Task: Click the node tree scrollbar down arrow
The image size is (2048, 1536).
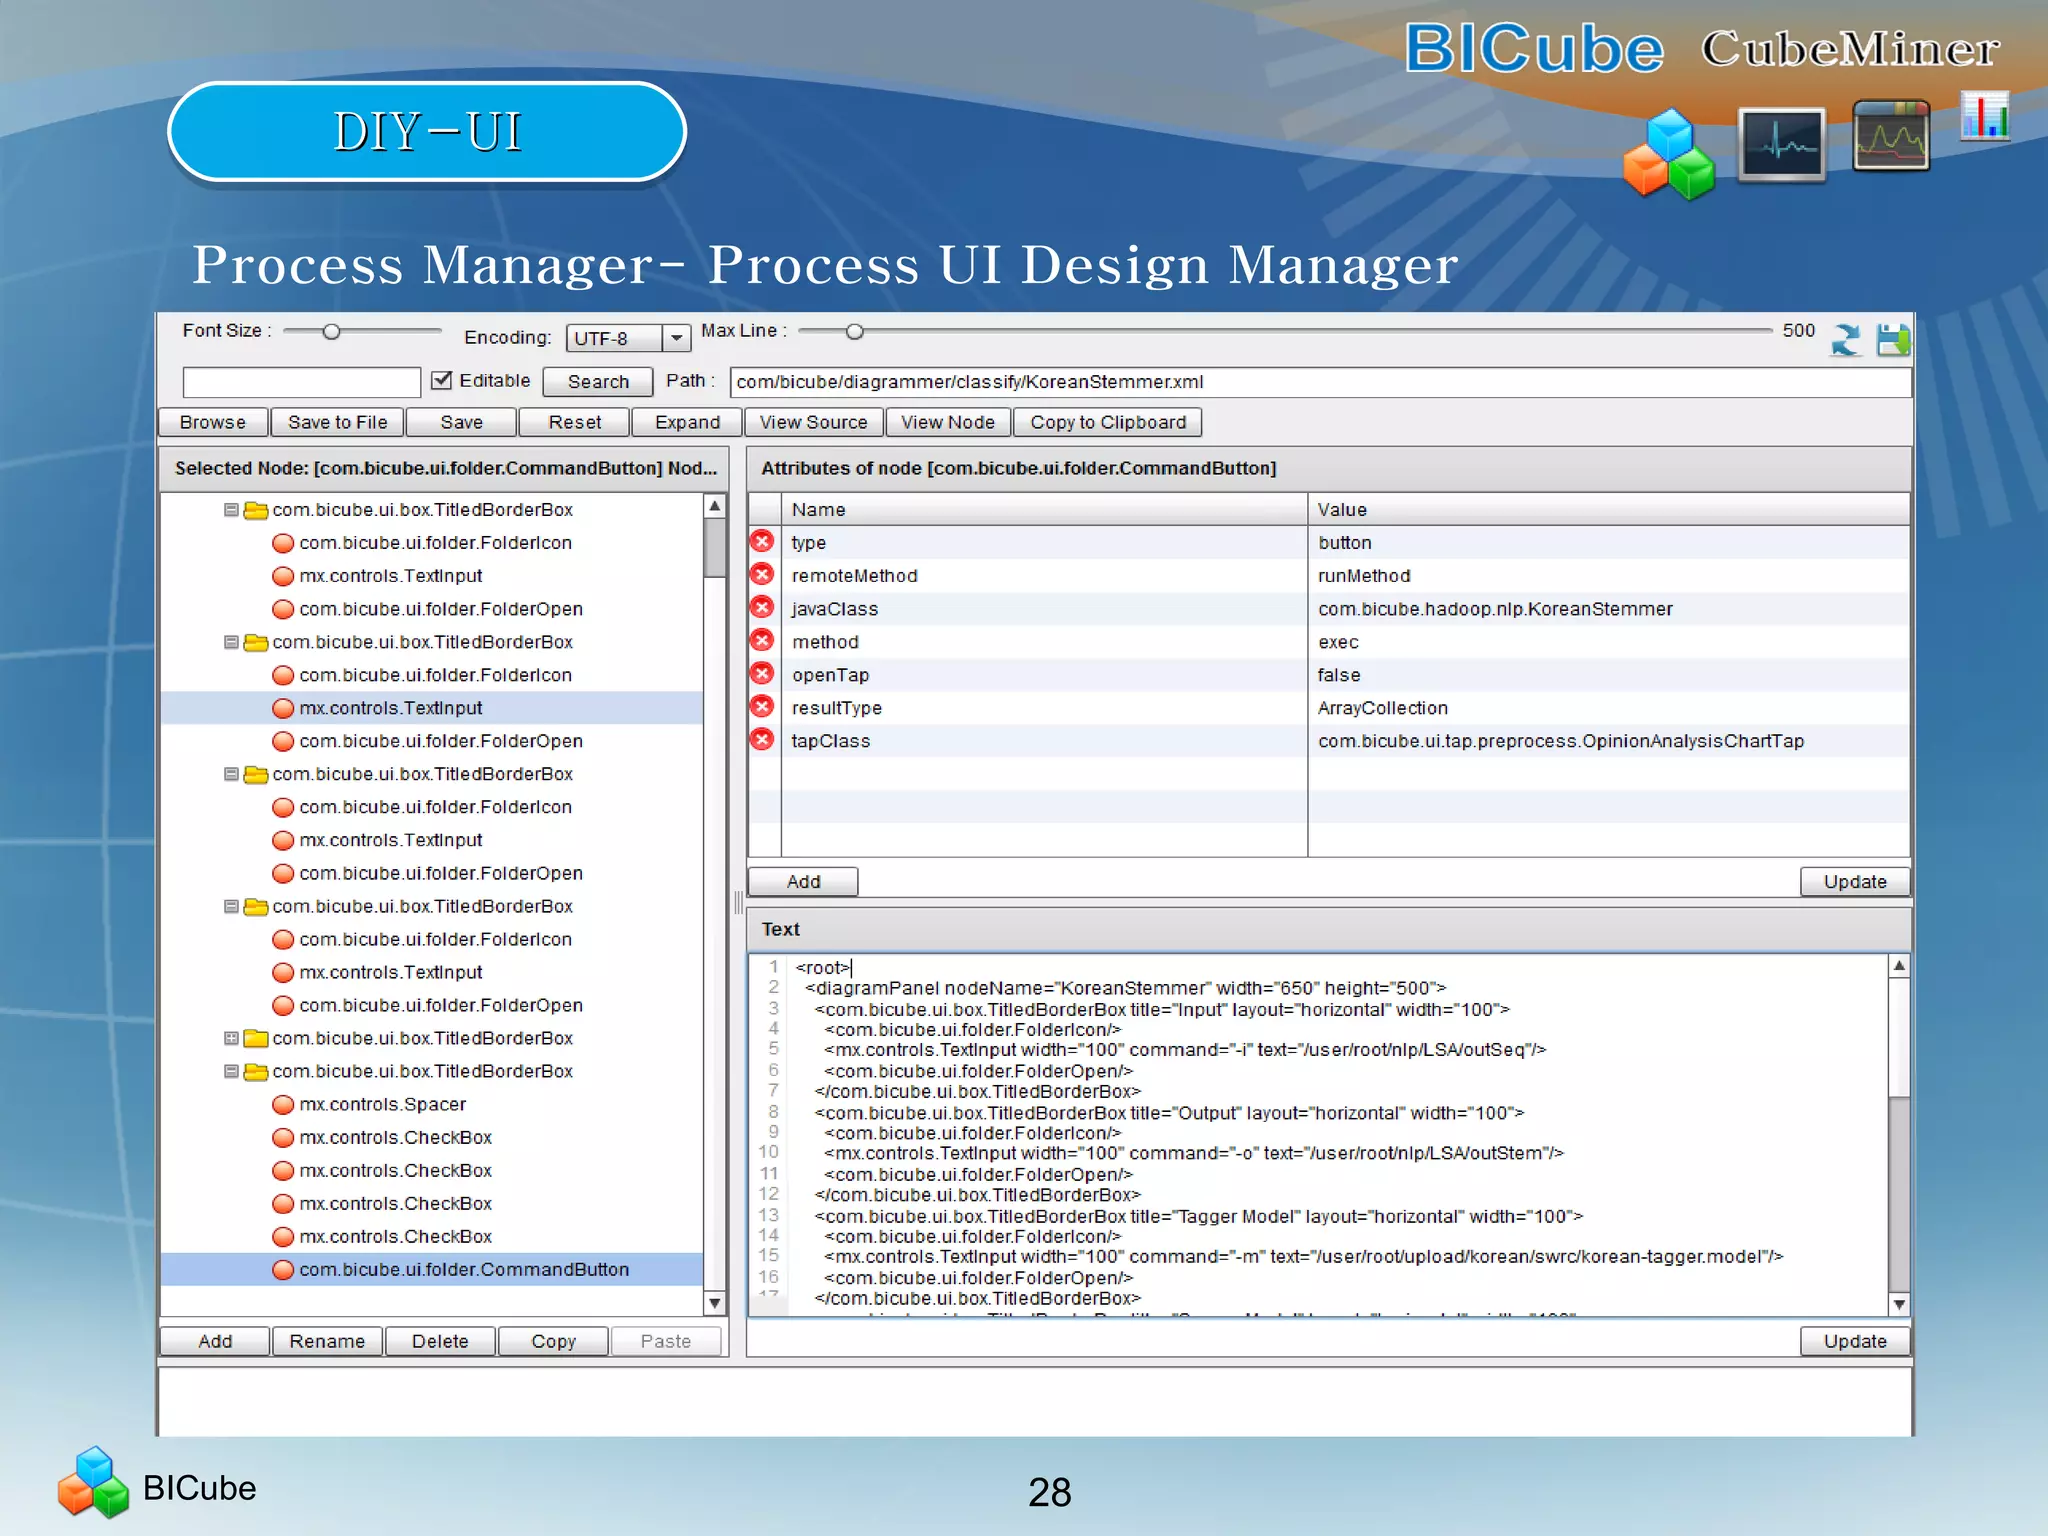Action: (714, 1303)
